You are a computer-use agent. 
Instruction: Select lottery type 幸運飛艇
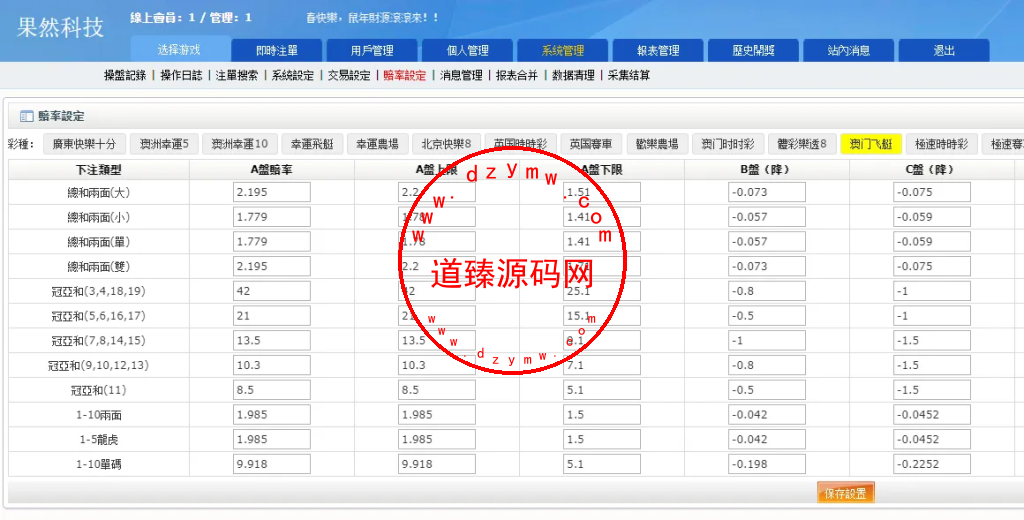pyautogui.click(x=312, y=144)
